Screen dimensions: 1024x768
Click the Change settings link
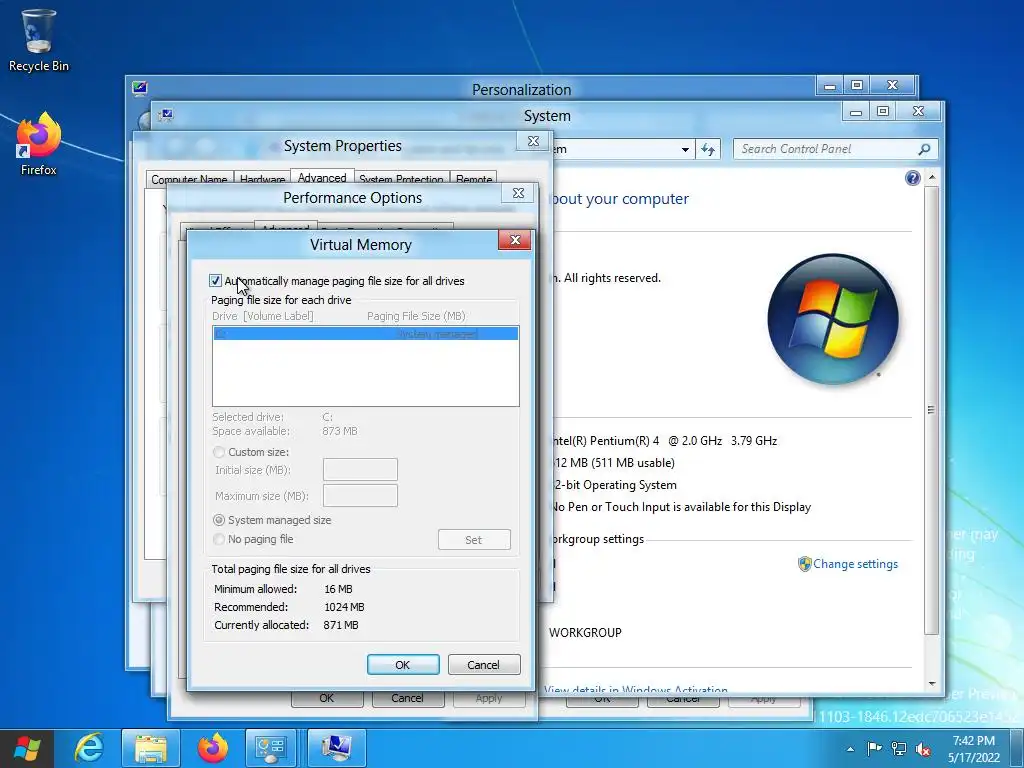855,564
